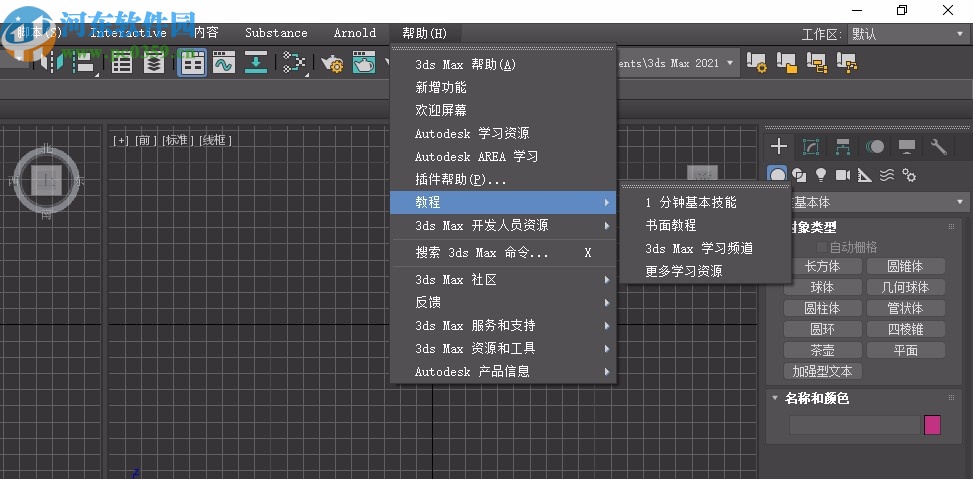This screenshot has width=973, height=479.
Task: Switch to the Display panel monitor tab
Action: pyautogui.click(x=907, y=147)
